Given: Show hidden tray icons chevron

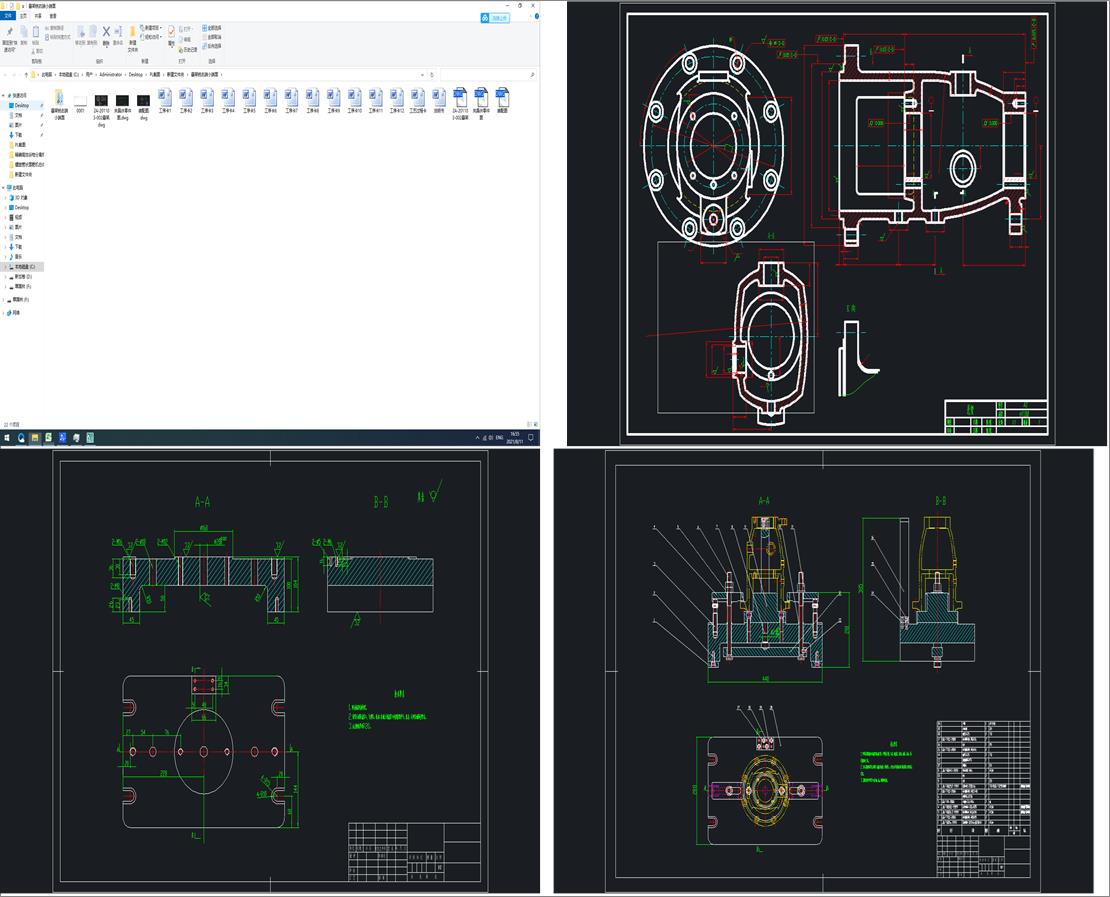Looking at the screenshot, I should tap(477, 438).
